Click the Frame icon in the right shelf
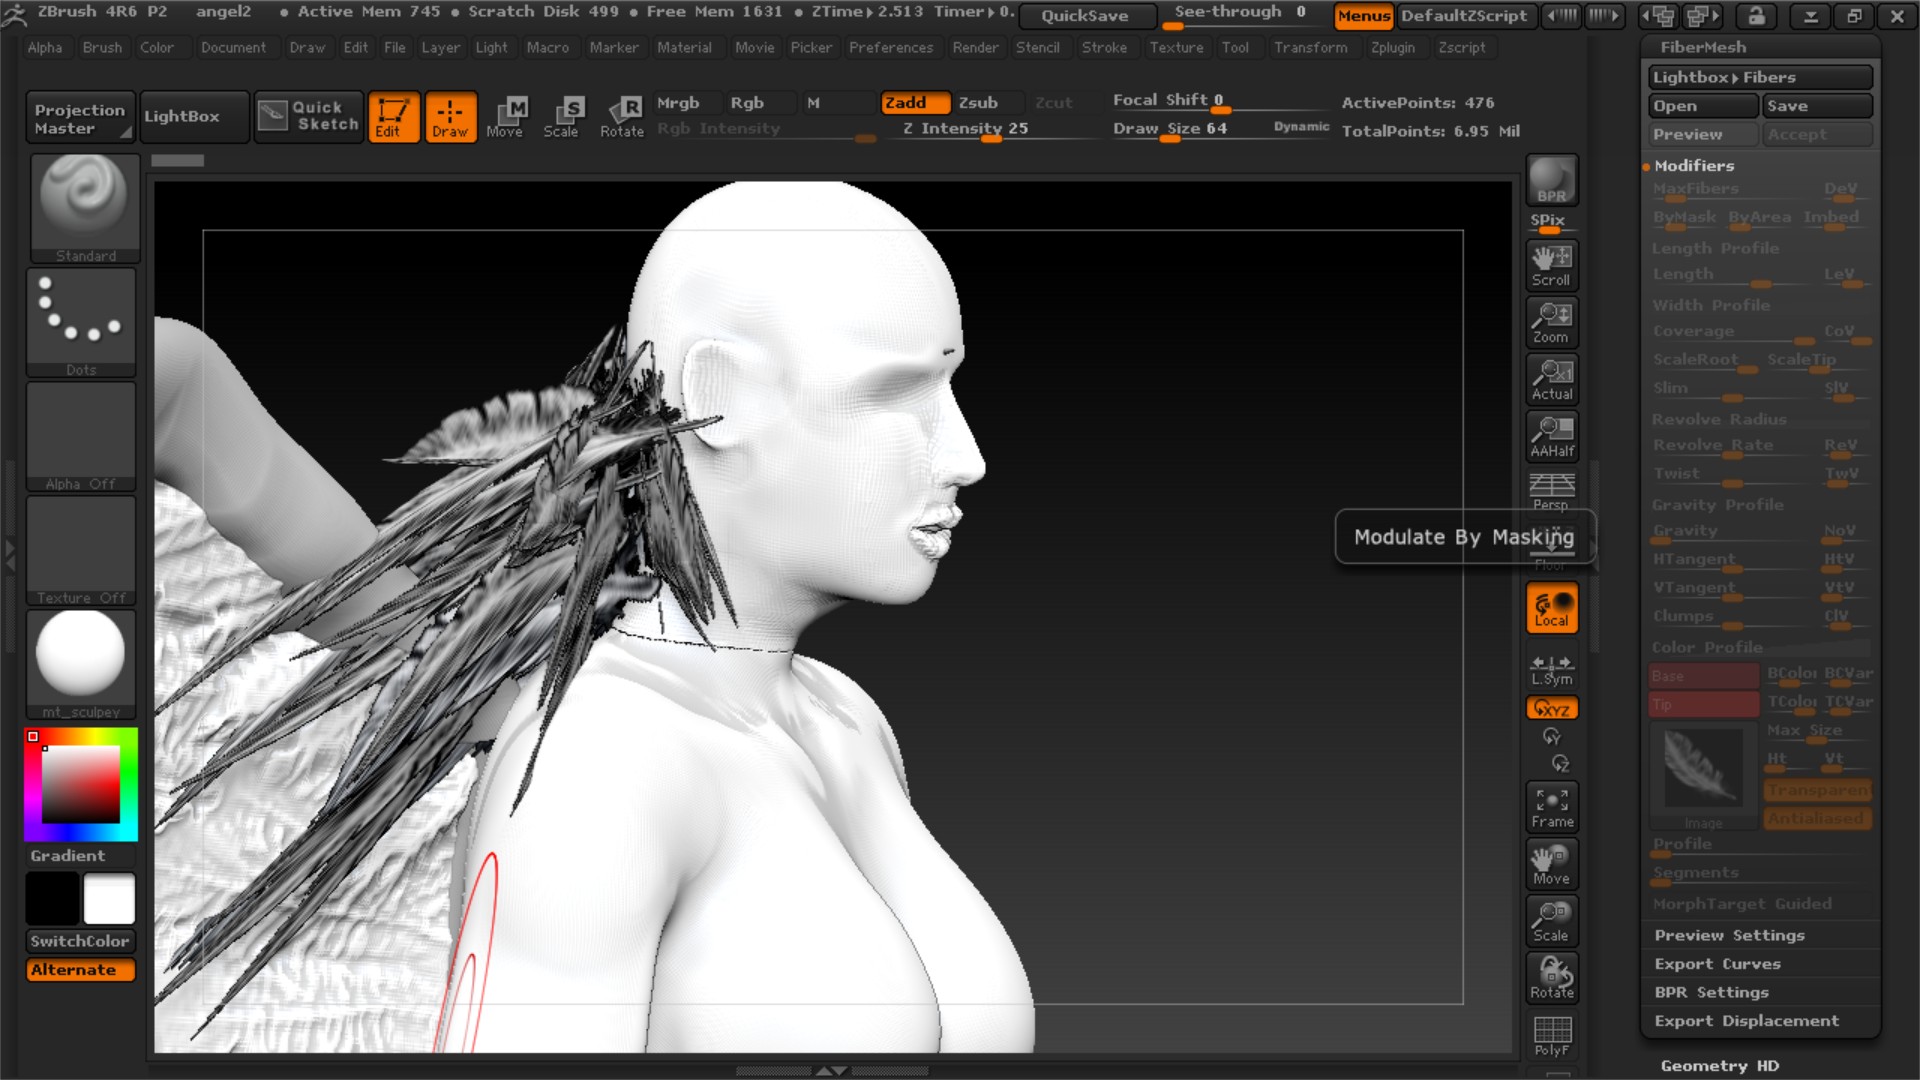 click(x=1551, y=806)
